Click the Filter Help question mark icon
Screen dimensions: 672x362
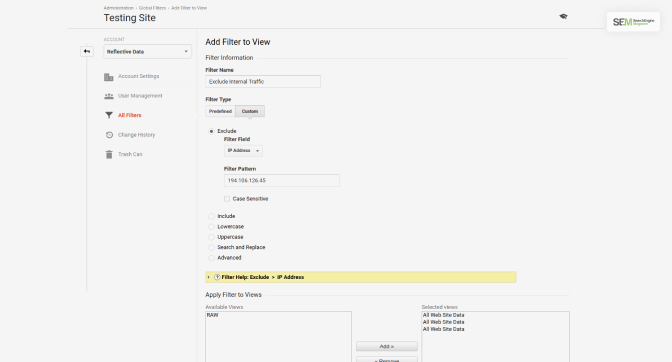coord(217,277)
